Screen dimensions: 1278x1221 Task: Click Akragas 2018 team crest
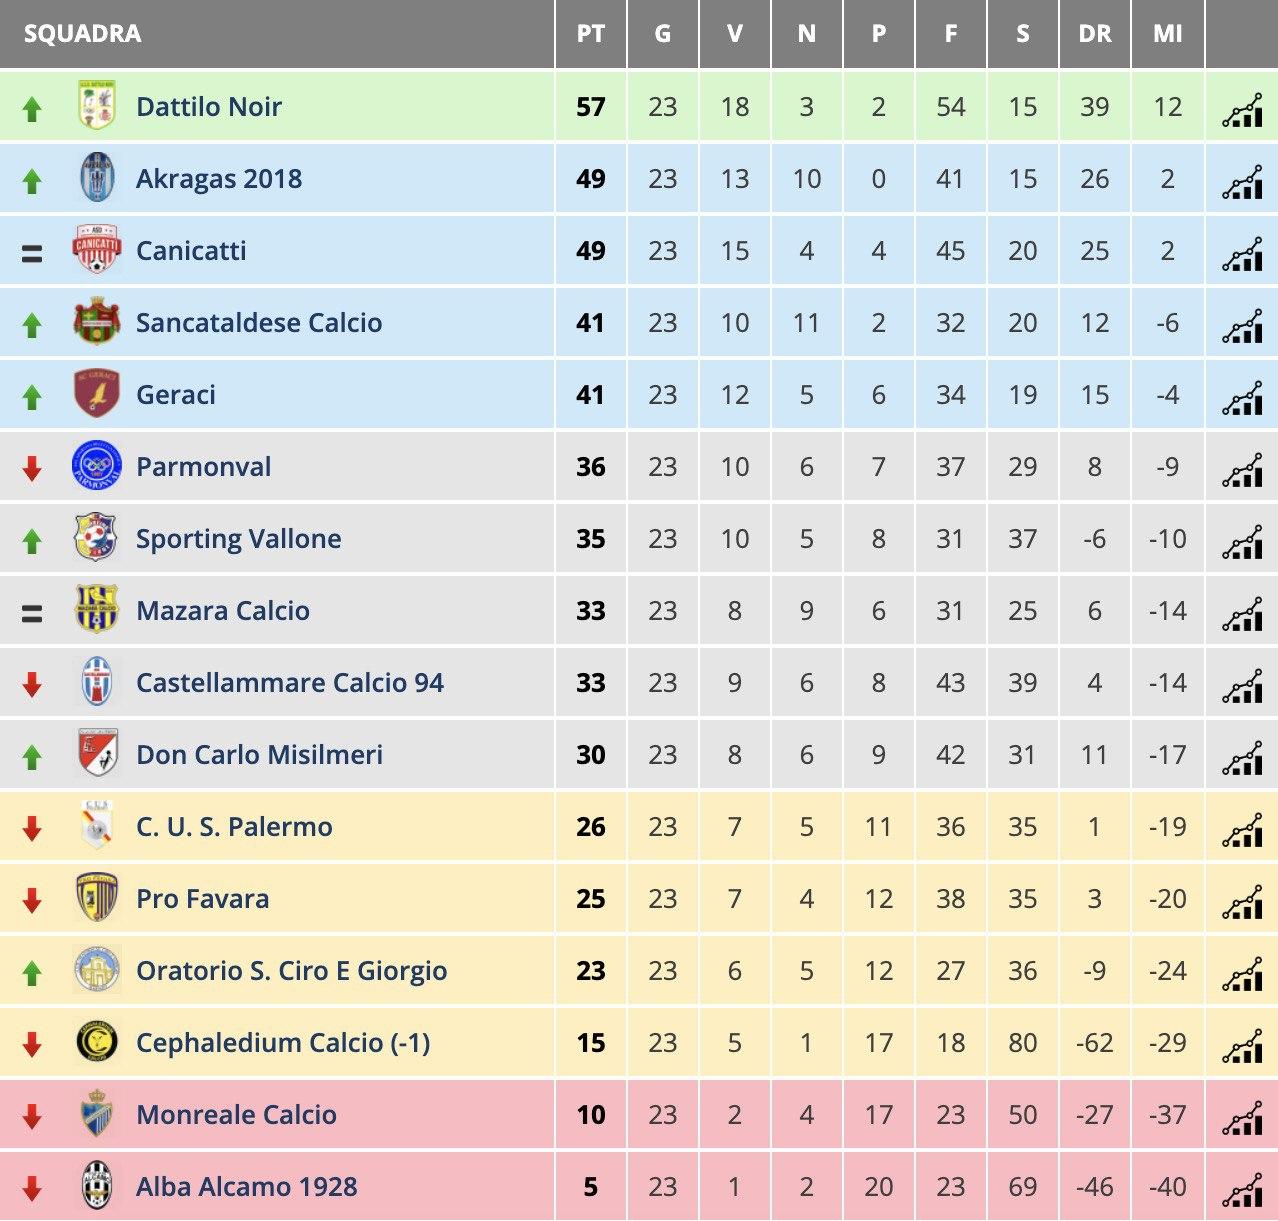coord(97,178)
